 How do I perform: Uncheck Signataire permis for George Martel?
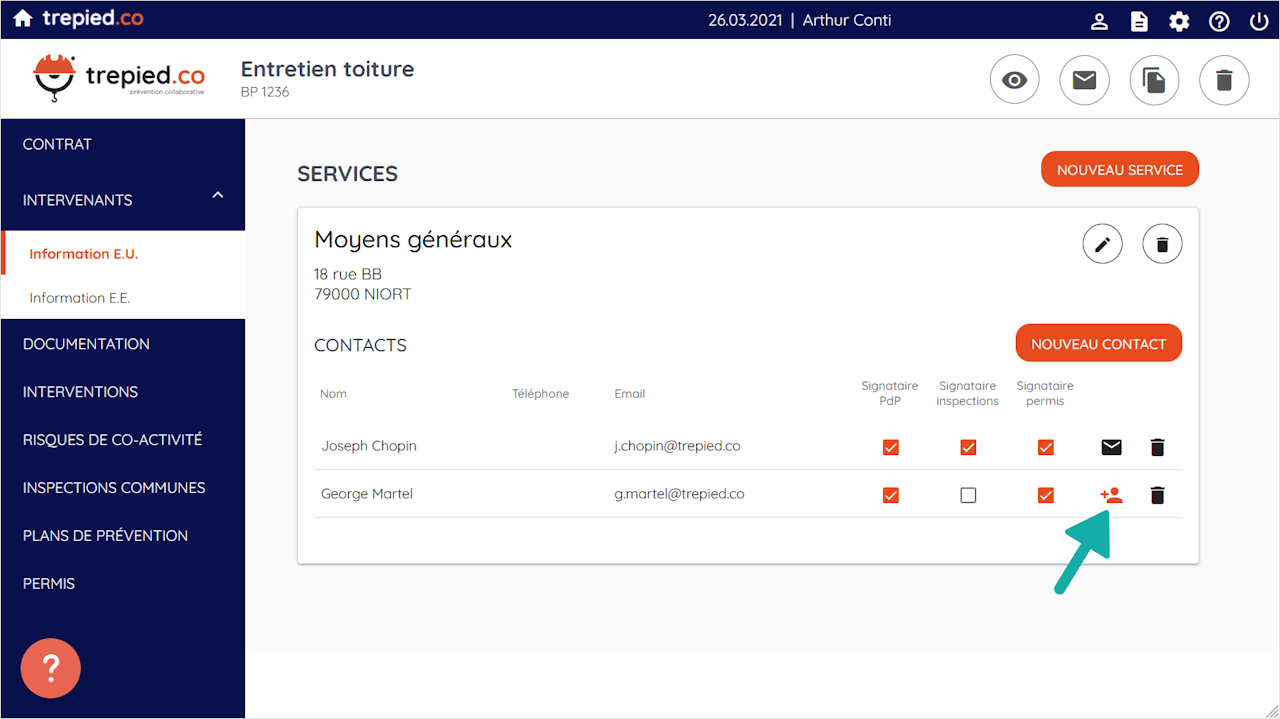coord(1045,495)
